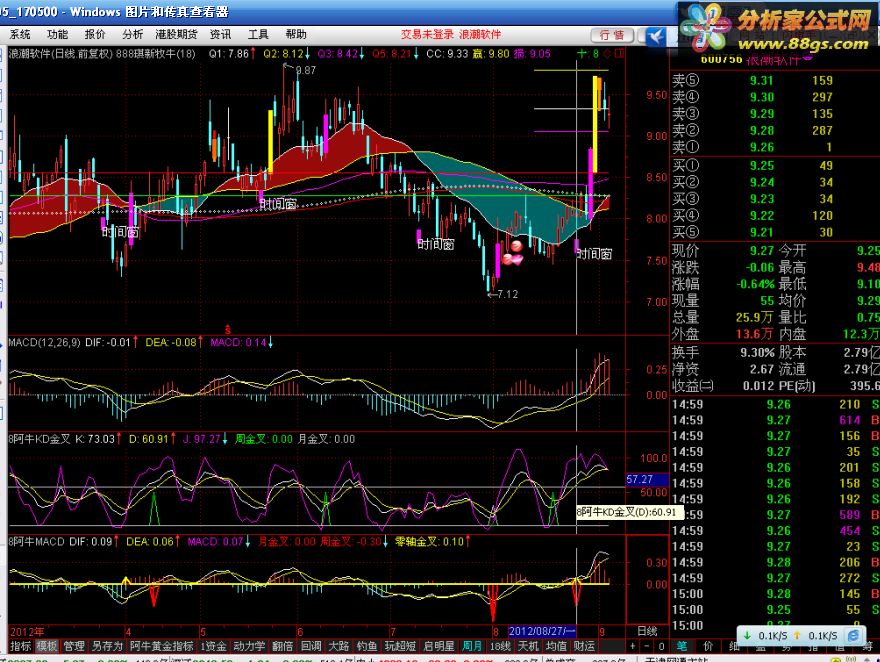Open the 帮助 menu

click(296, 35)
